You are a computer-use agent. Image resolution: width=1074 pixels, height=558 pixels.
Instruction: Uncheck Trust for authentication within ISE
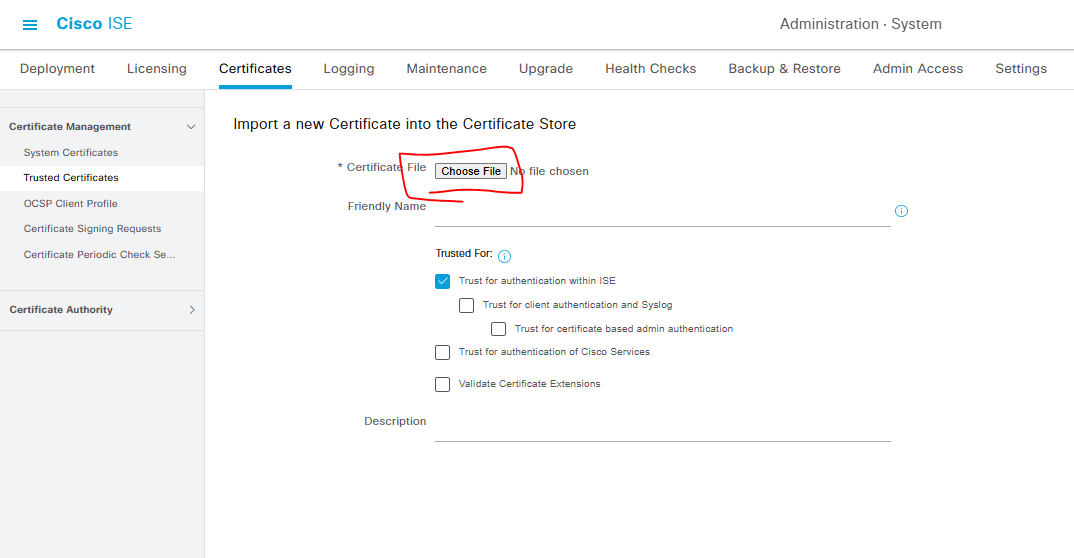[442, 281]
